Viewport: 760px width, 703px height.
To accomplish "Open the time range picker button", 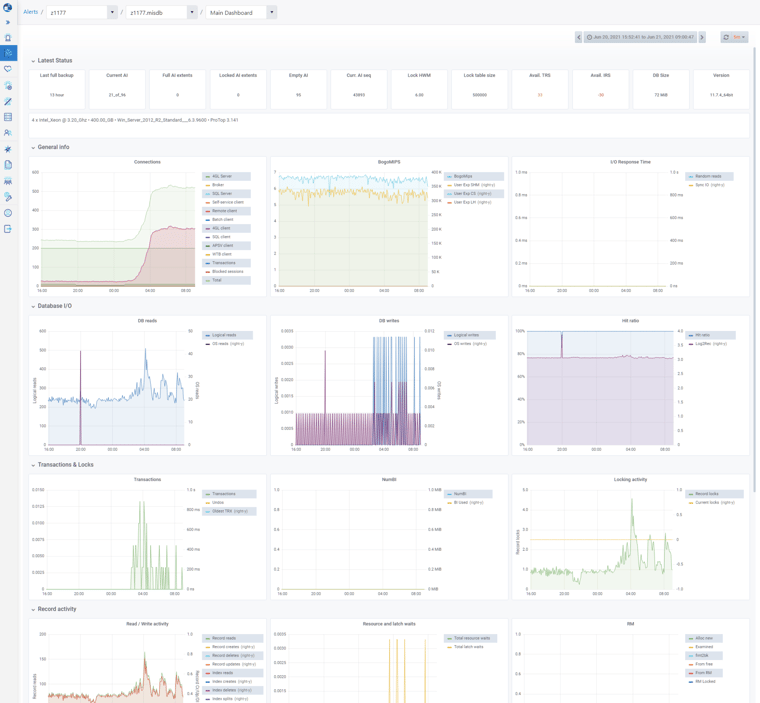I will click(x=640, y=37).
